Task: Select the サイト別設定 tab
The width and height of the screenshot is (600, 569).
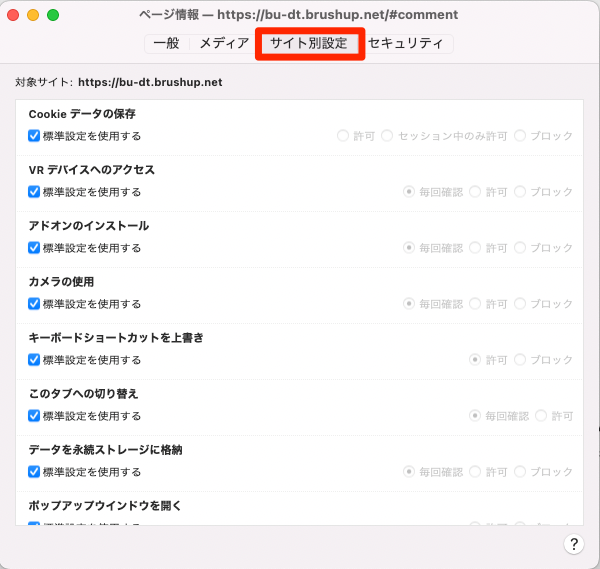Action: [308, 44]
